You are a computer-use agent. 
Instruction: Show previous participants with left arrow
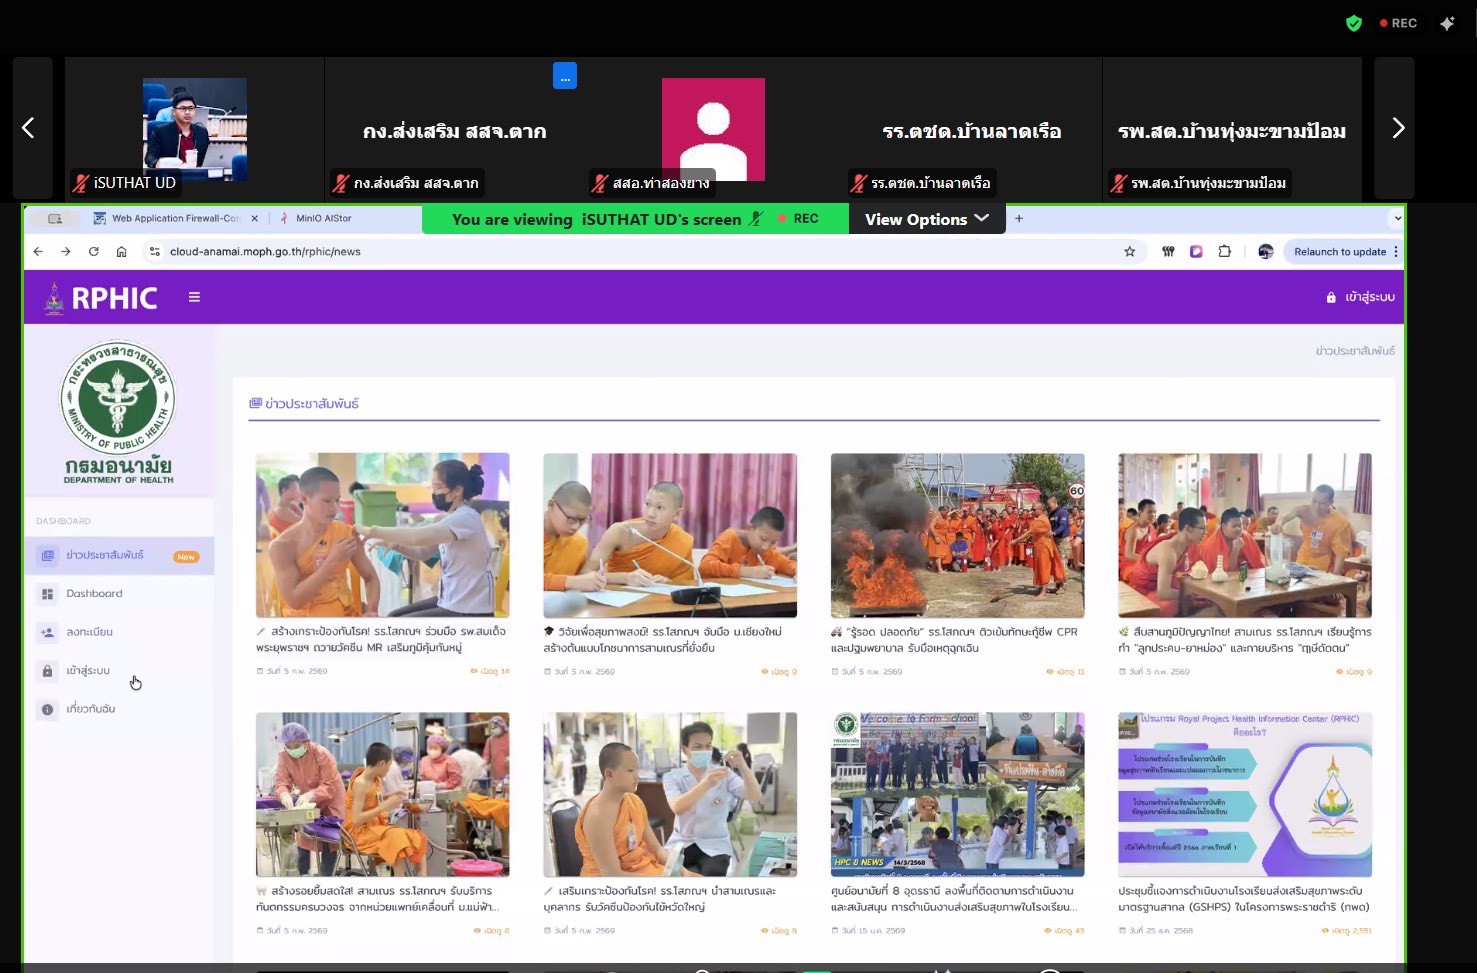click(x=29, y=128)
